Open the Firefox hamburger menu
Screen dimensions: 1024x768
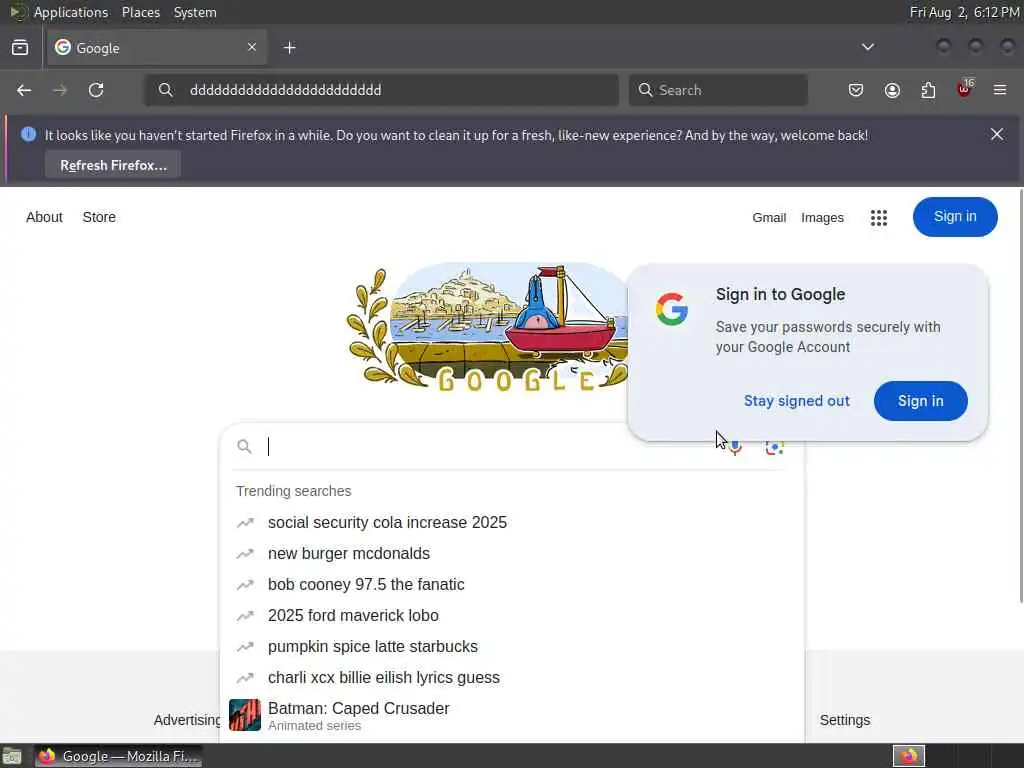[1000, 90]
